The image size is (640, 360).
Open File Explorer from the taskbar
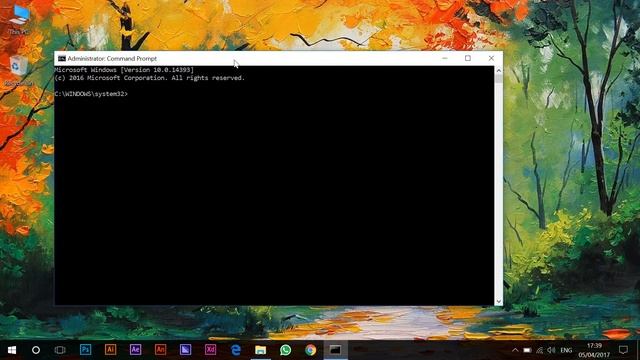[260, 350]
